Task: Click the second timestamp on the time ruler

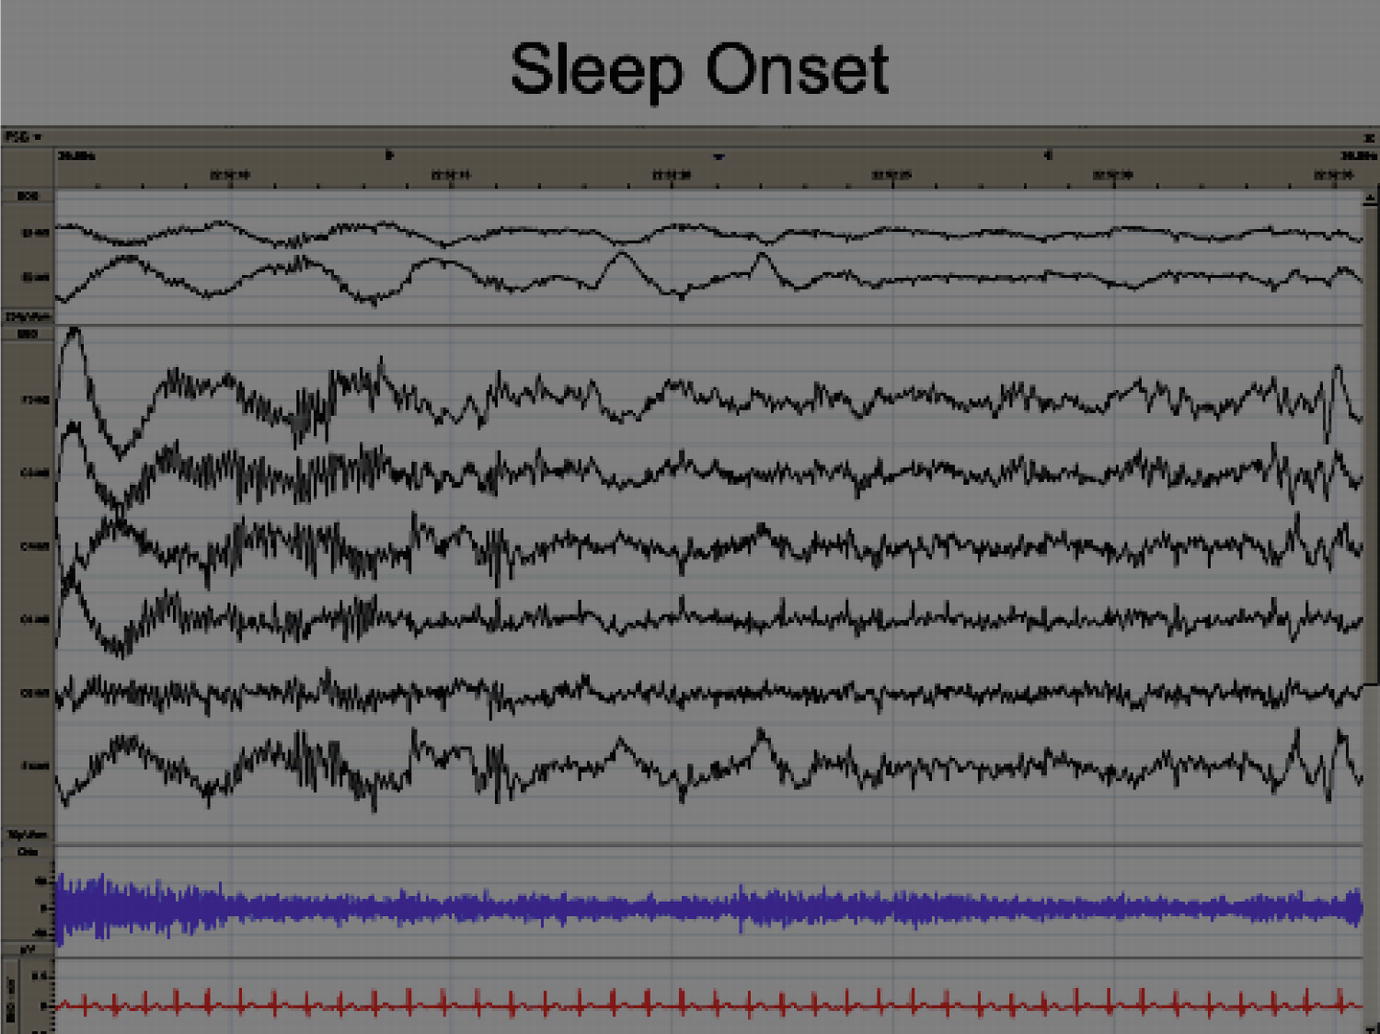Action: 451,175
